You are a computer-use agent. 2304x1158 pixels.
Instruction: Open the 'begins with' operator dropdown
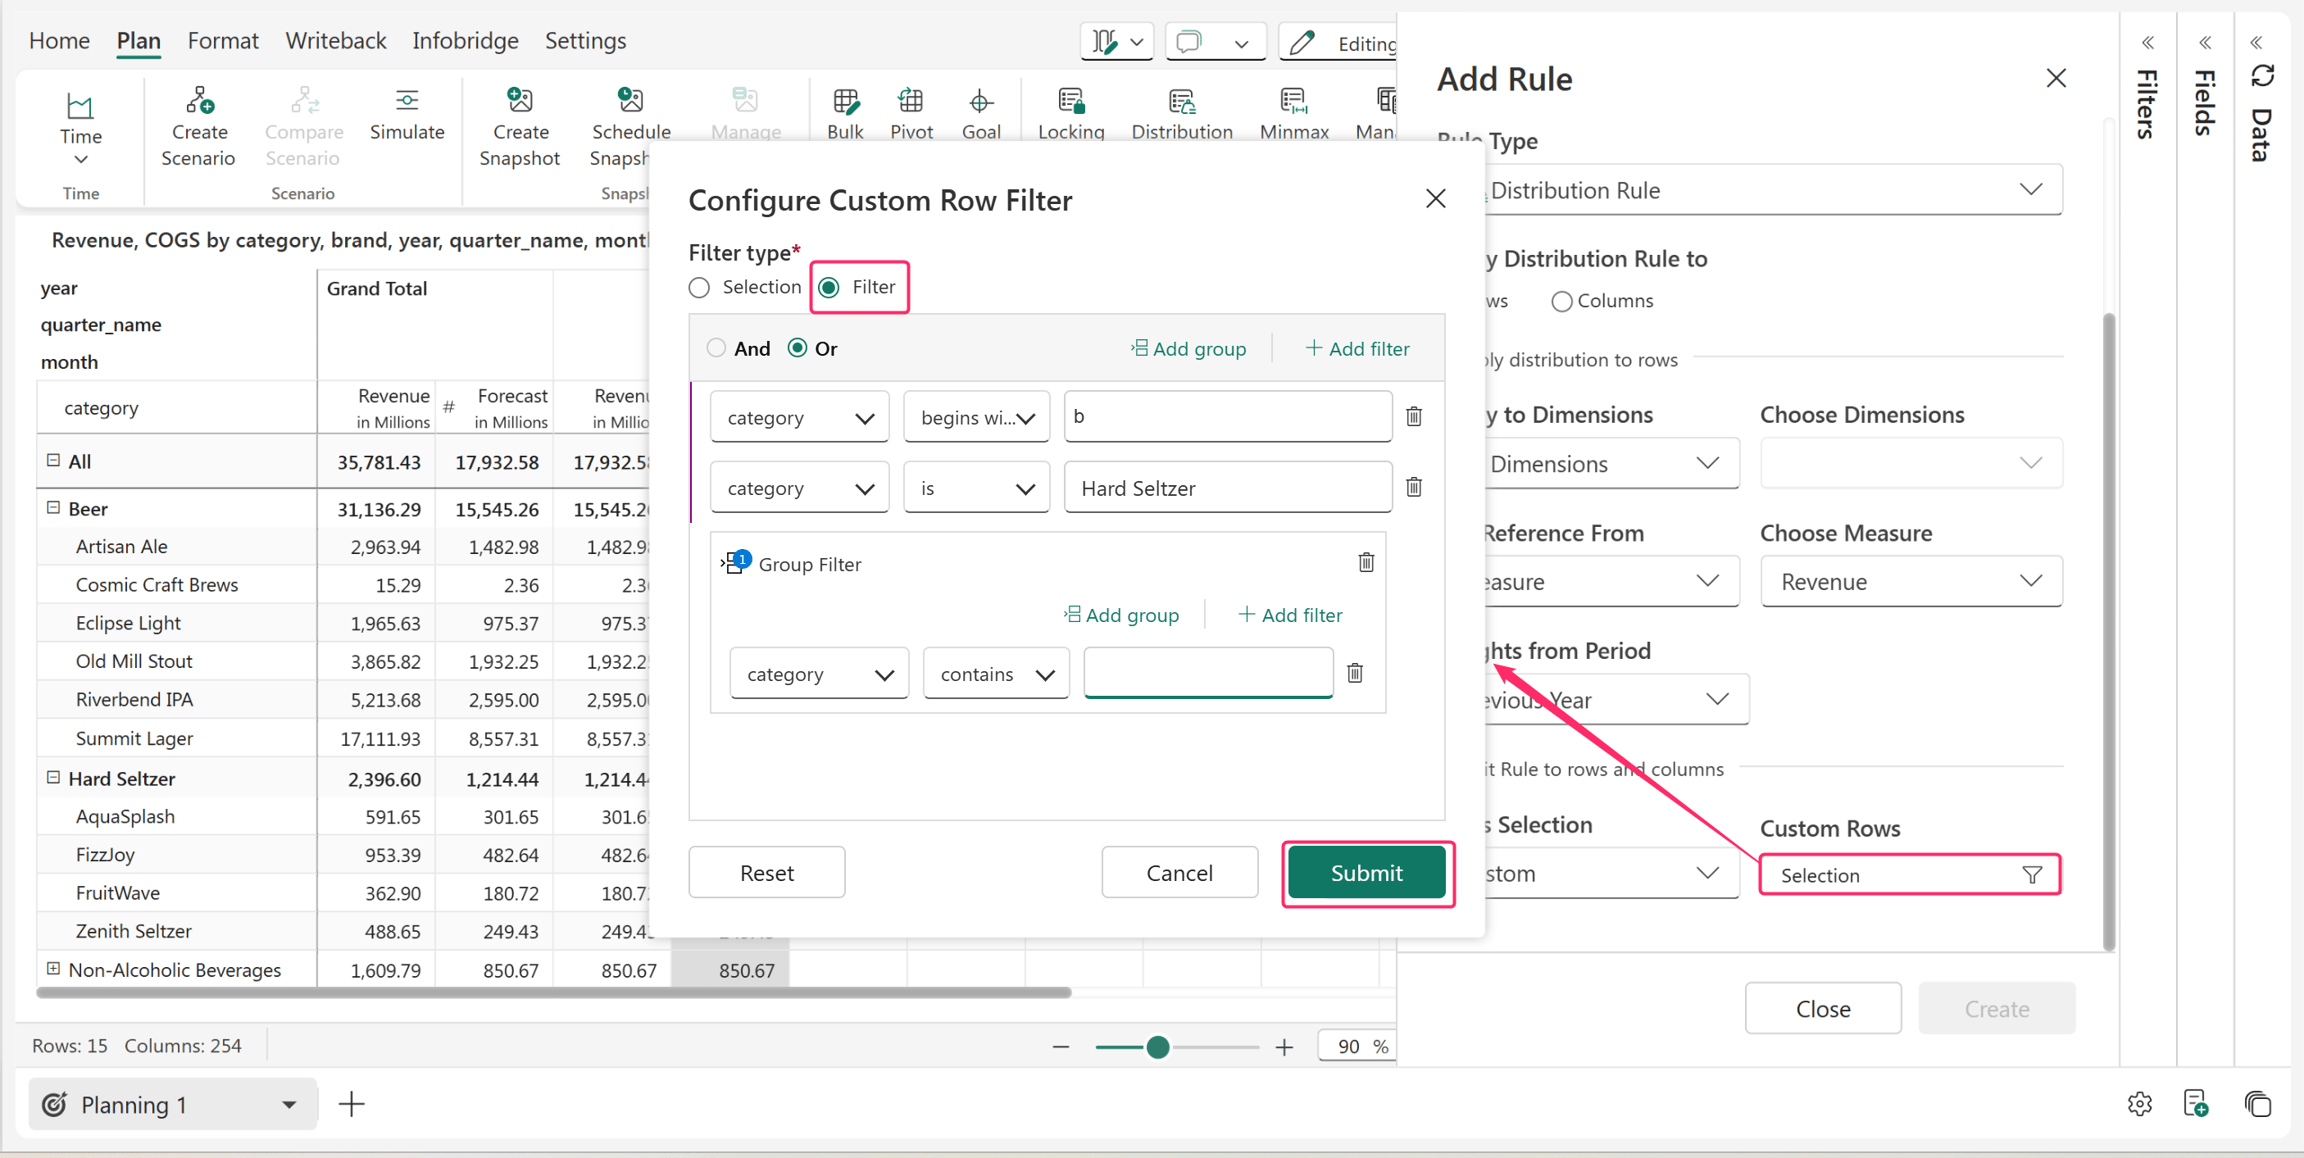pos(976,417)
